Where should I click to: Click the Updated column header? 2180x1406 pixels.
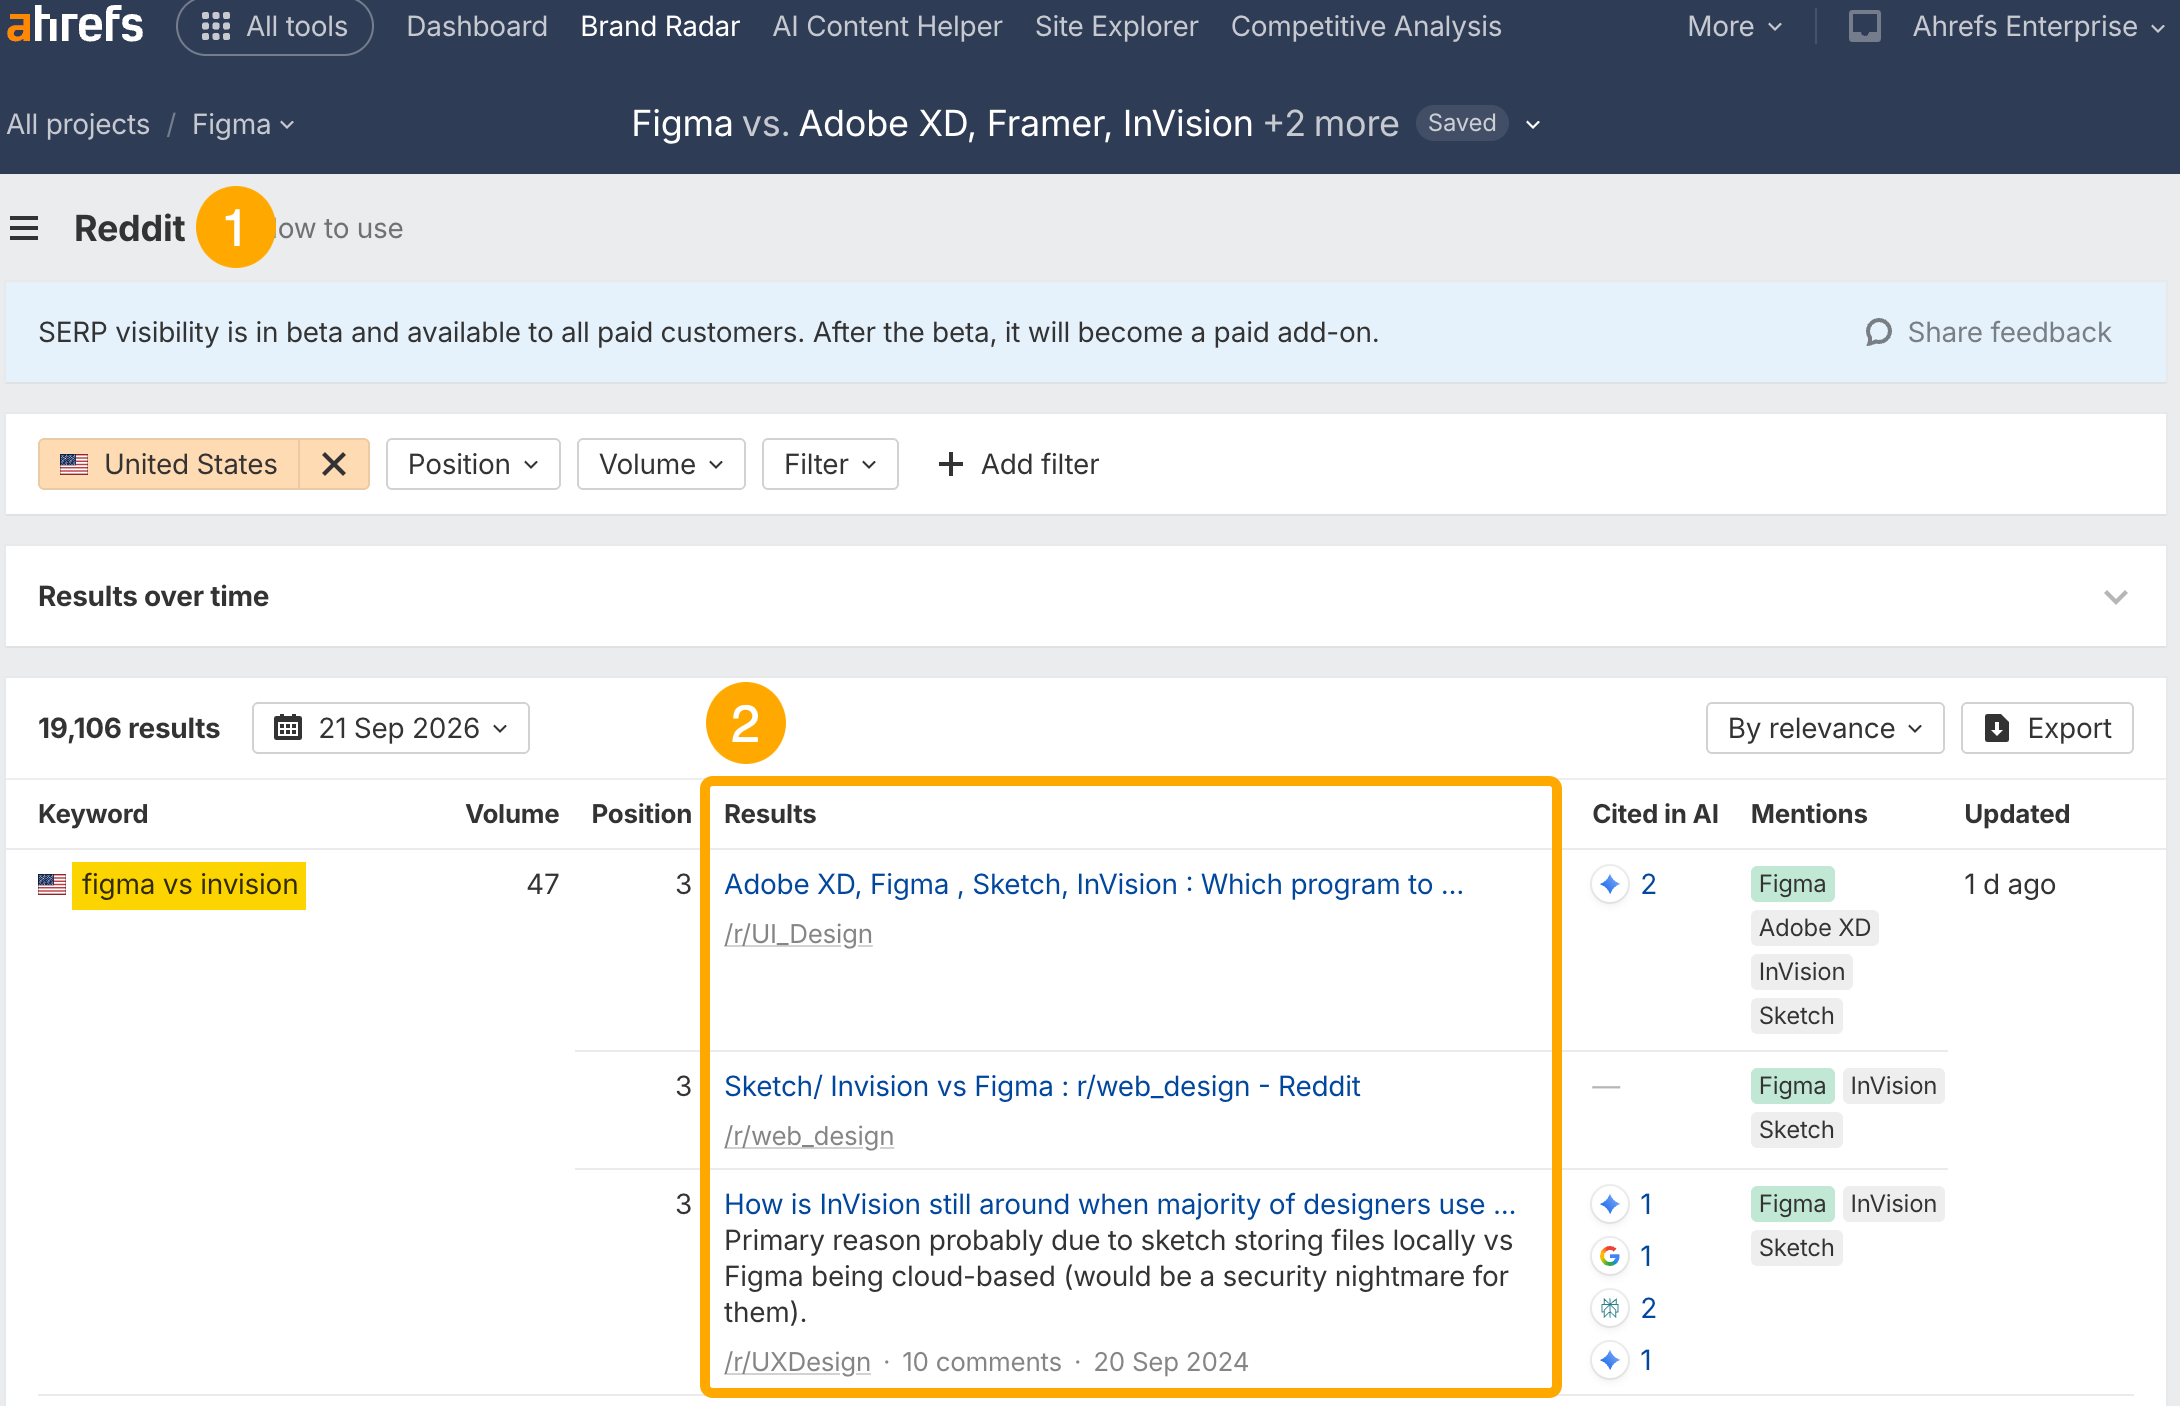tap(2017, 814)
